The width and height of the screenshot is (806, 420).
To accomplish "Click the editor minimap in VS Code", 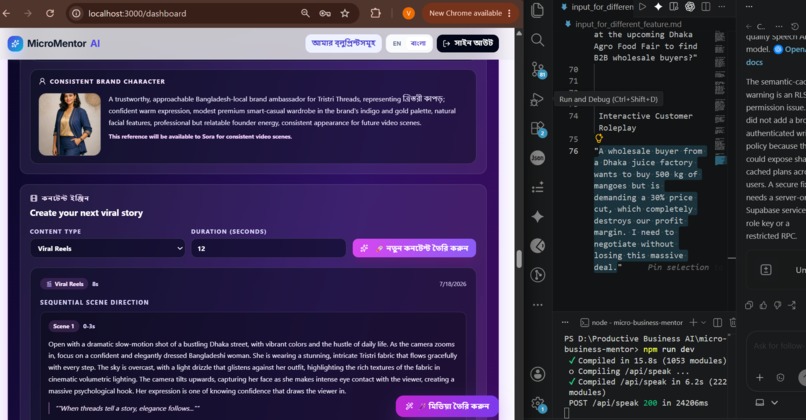I will (x=720, y=98).
